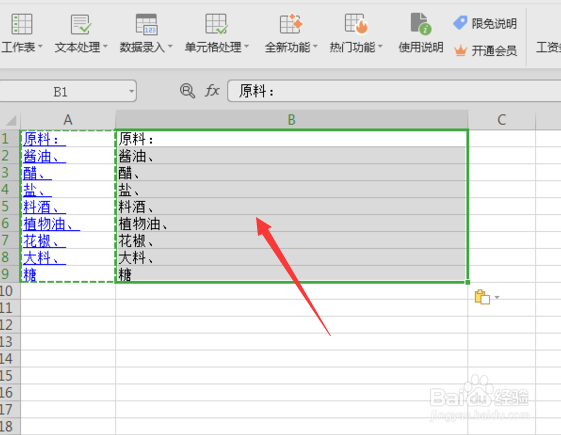Open the 盐、 hyperlink in column A
The width and height of the screenshot is (561, 435).
37,190
